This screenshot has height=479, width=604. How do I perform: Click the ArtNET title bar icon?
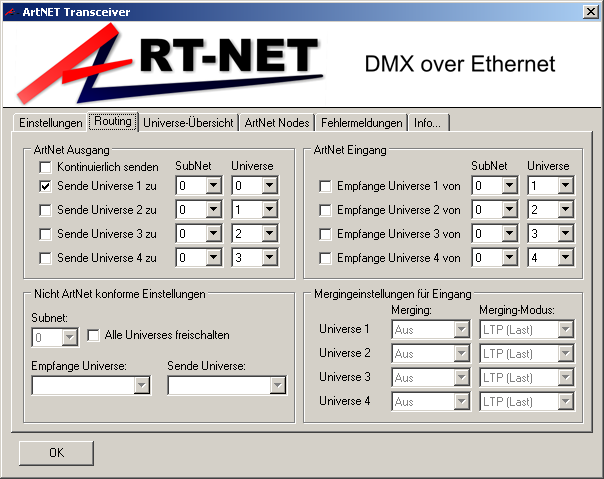click(x=11, y=12)
